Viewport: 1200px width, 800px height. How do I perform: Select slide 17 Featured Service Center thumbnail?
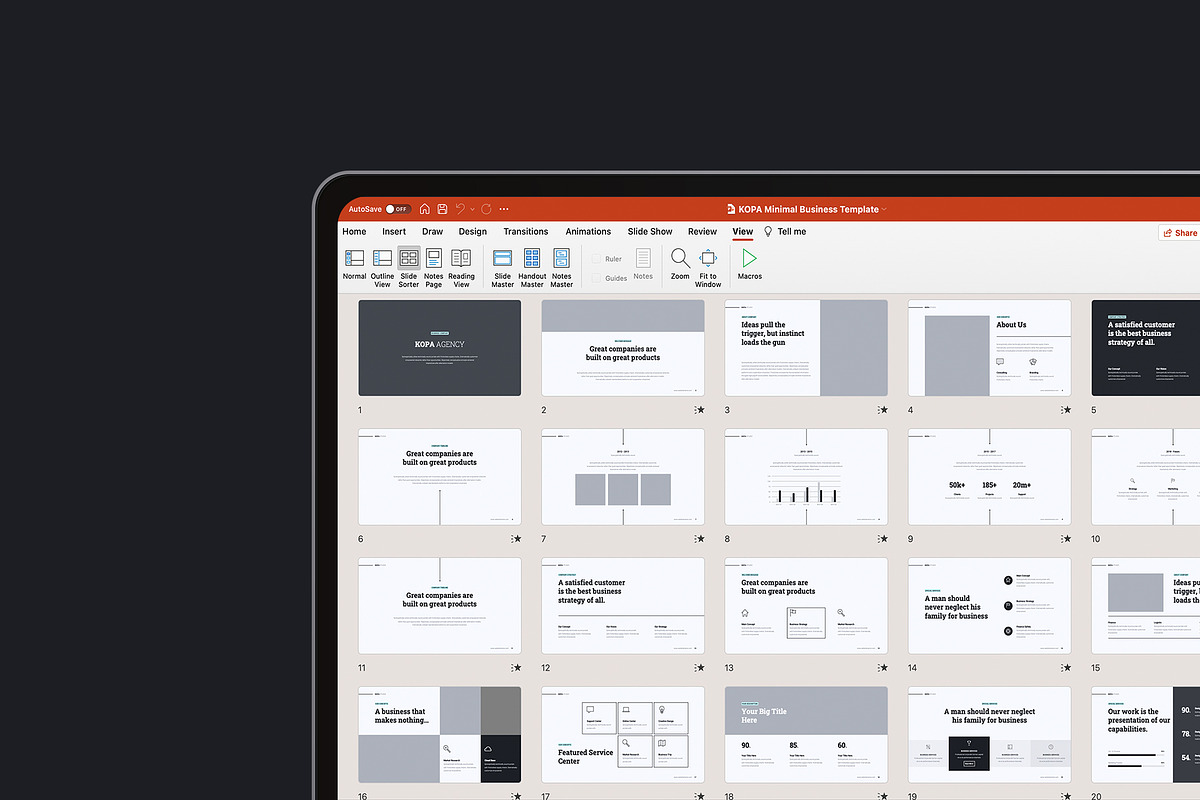point(623,735)
